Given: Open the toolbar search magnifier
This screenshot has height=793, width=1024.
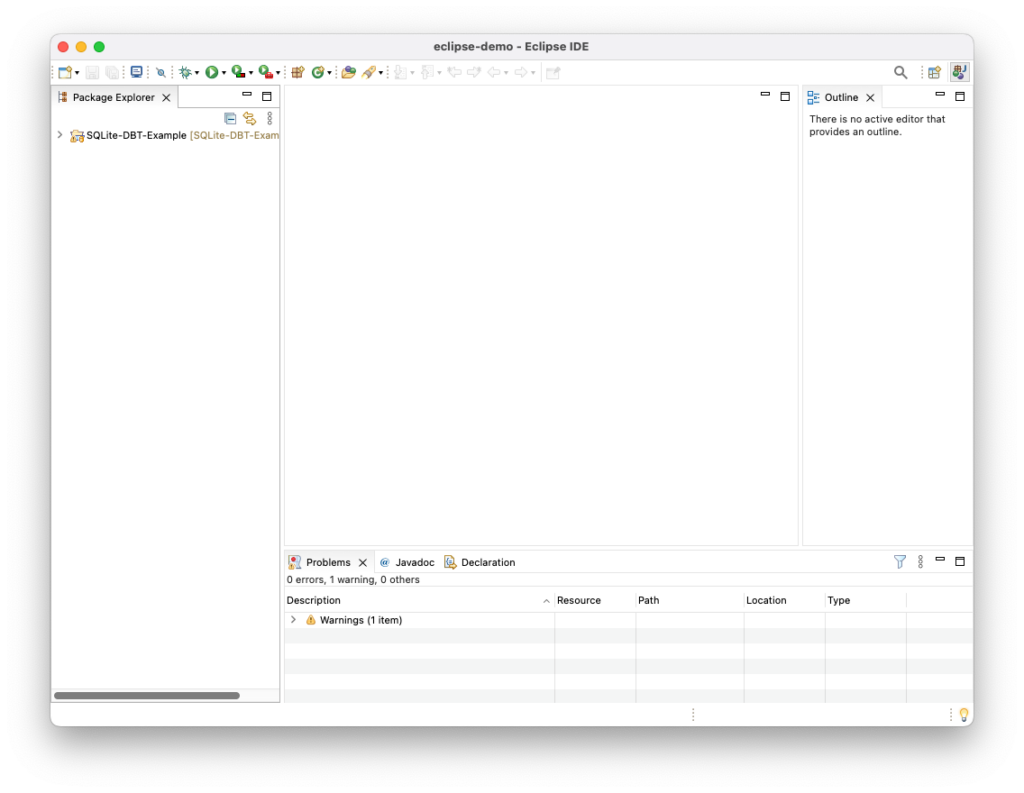Looking at the screenshot, I should pyautogui.click(x=900, y=72).
